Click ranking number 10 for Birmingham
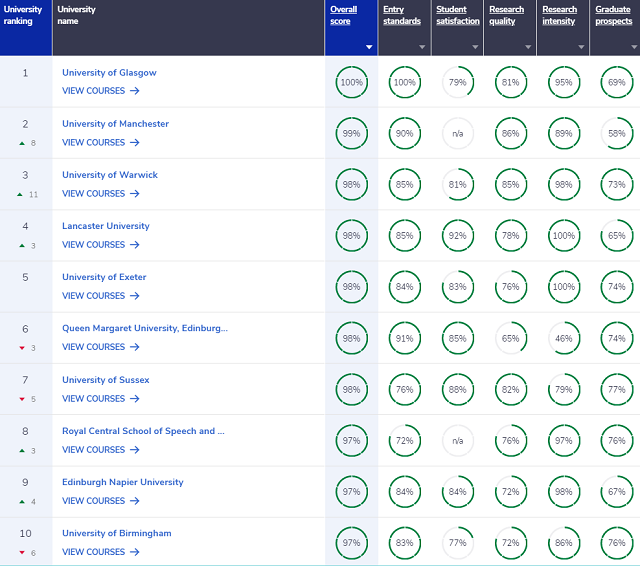Image resolution: width=640 pixels, height=566 pixels. coord(25,533)
